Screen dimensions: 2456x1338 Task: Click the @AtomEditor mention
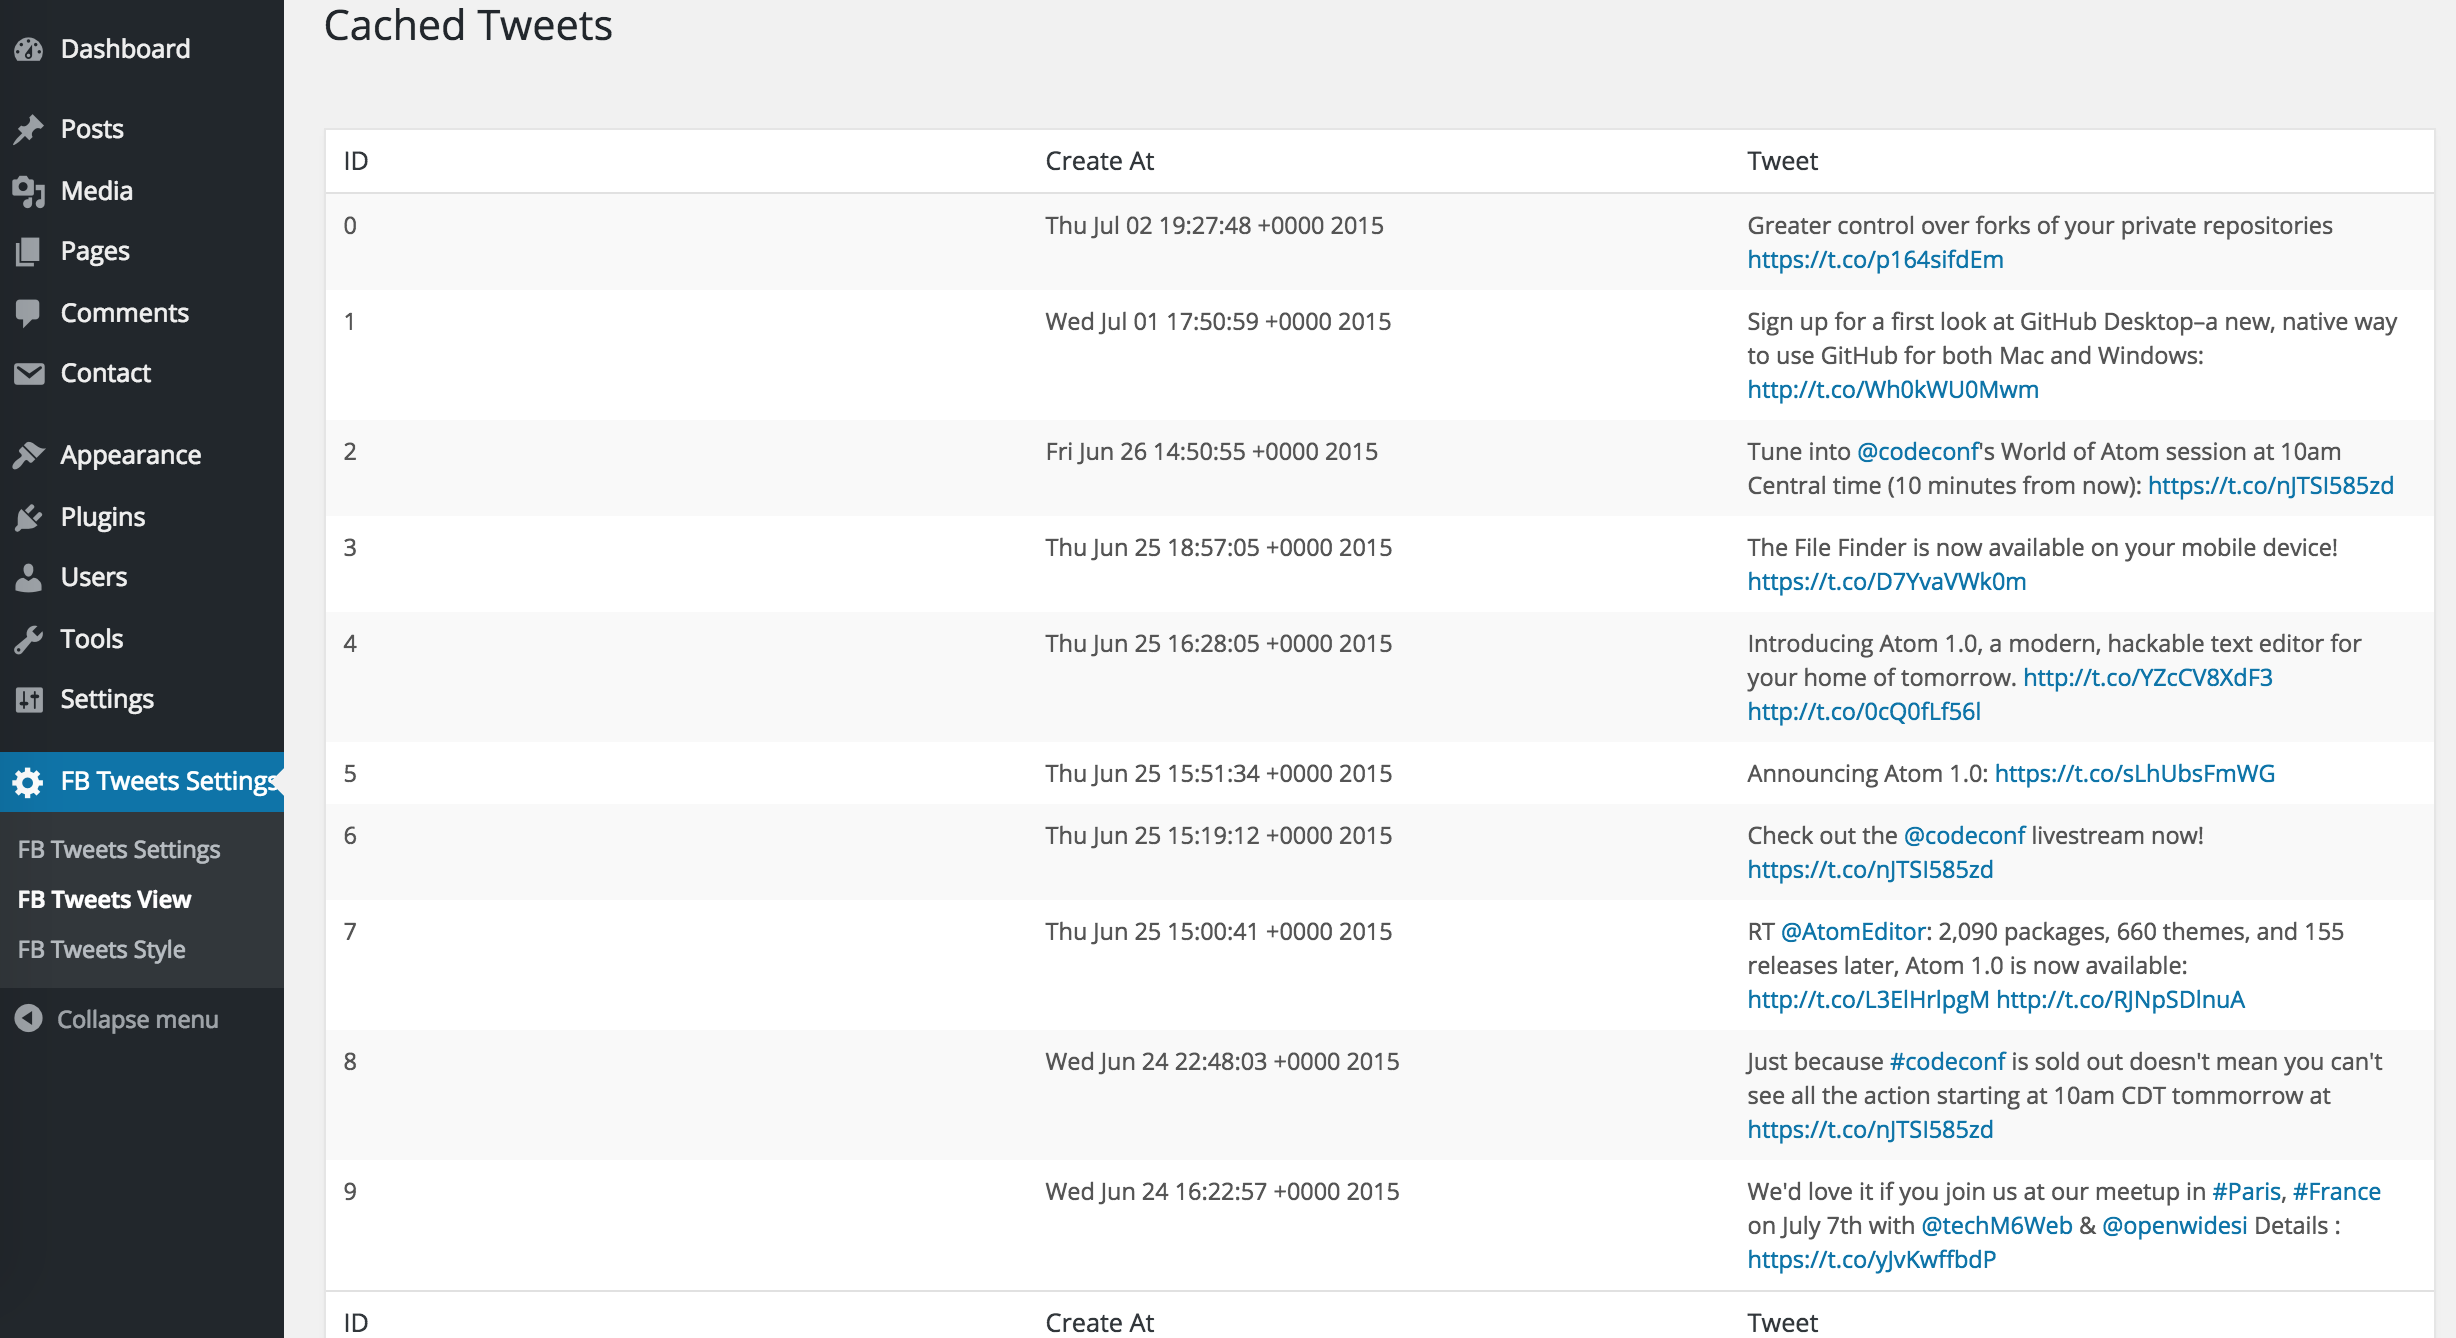(x=1853, y=932)
